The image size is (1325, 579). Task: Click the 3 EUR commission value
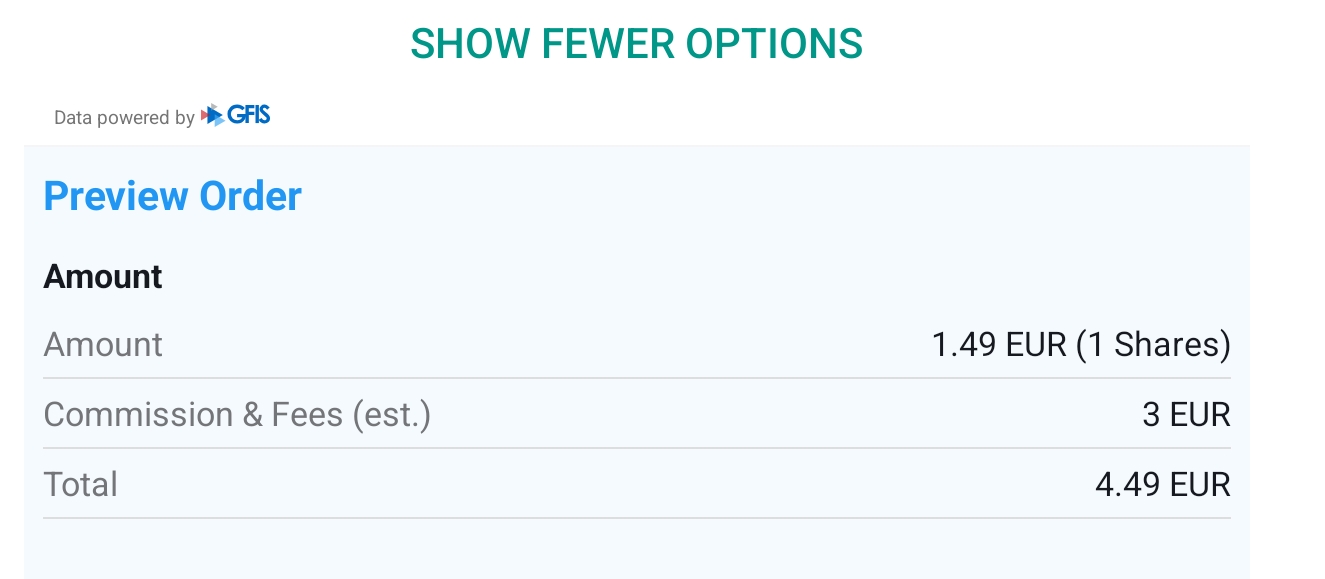[1186, 414]
